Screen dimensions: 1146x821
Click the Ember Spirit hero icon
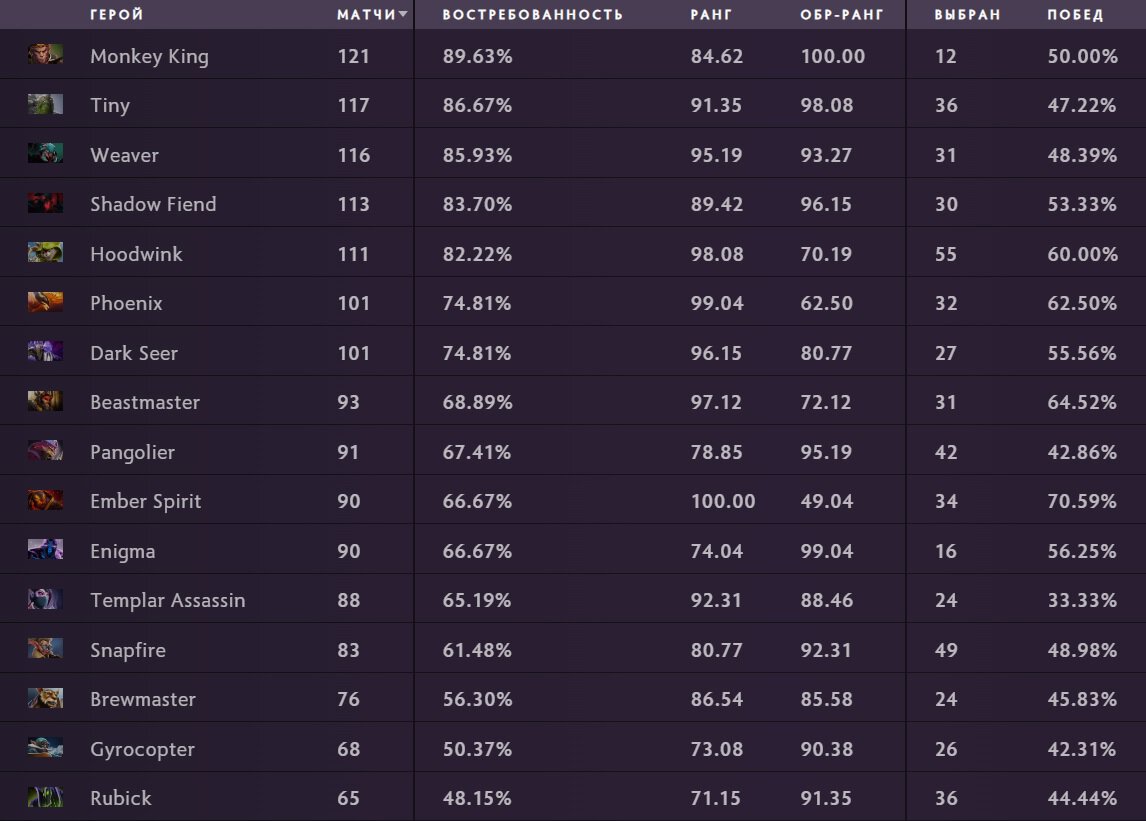[x=45, y=500]
